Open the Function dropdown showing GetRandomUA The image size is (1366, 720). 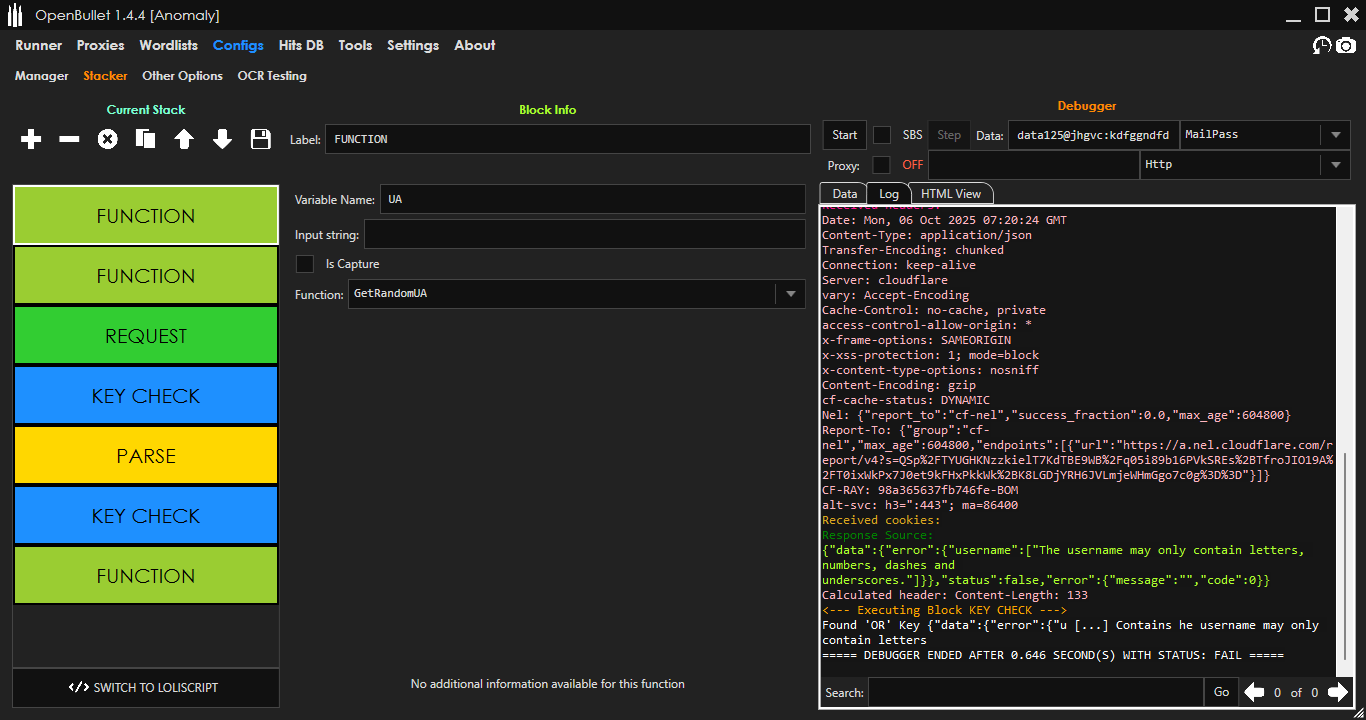click(x=790, y=294)
